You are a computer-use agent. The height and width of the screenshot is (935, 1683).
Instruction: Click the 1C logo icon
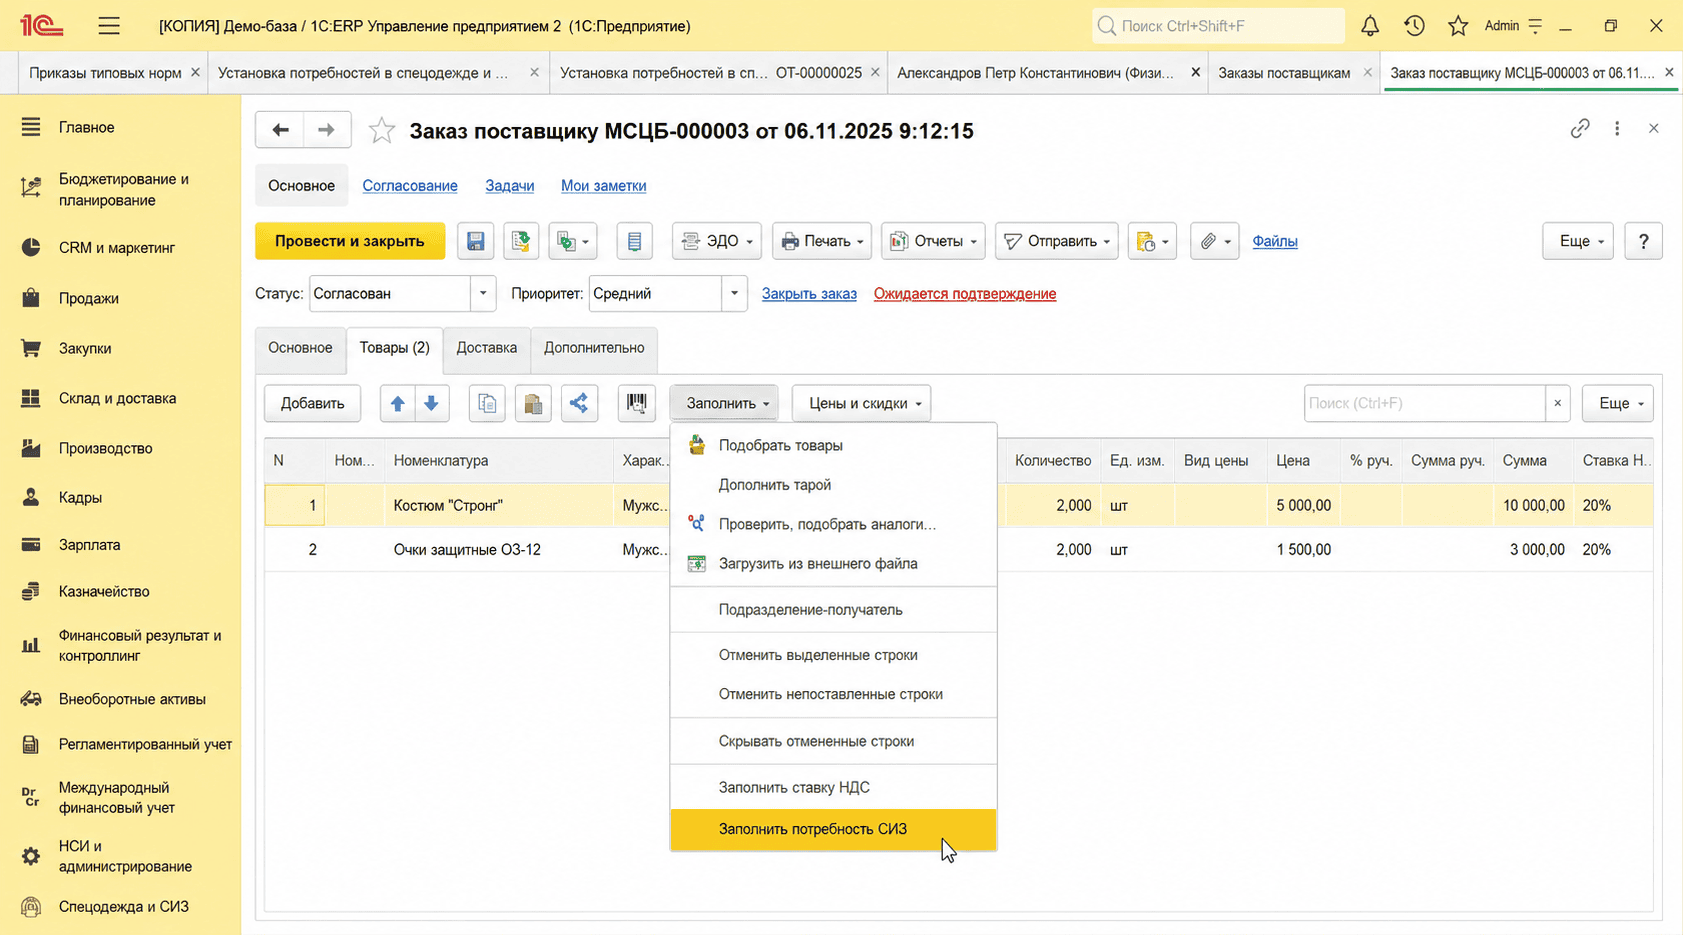41,26
